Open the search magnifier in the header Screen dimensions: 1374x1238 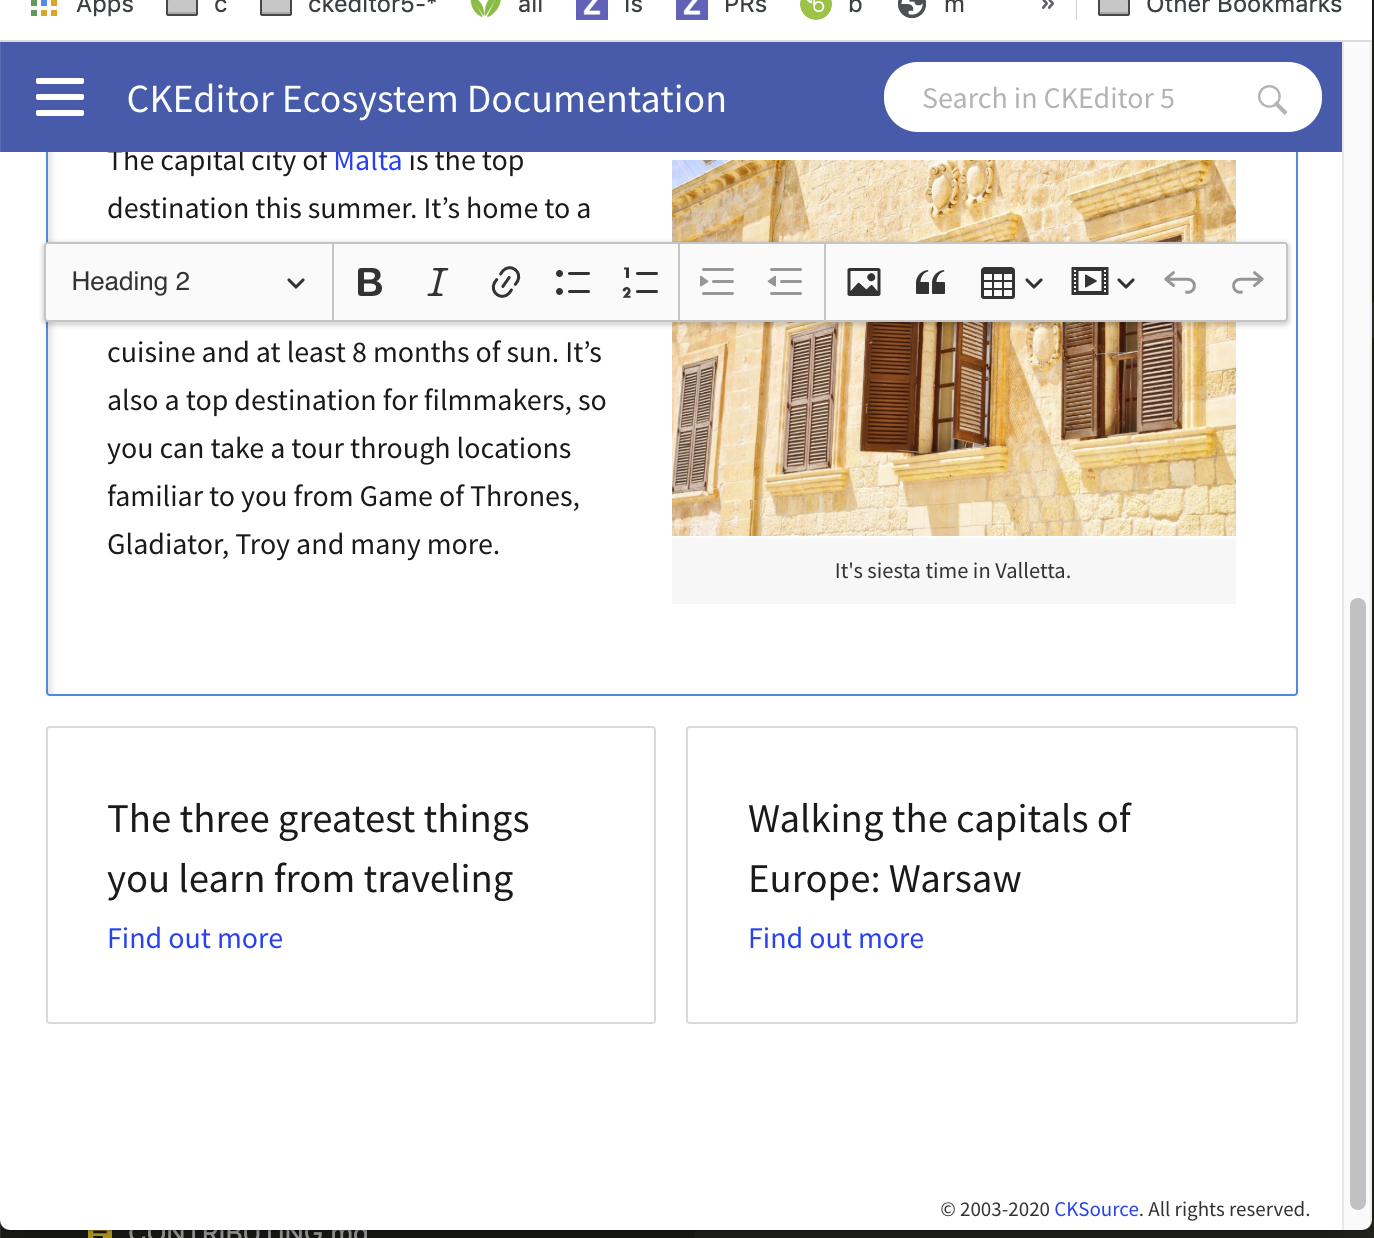(1271, 97)
